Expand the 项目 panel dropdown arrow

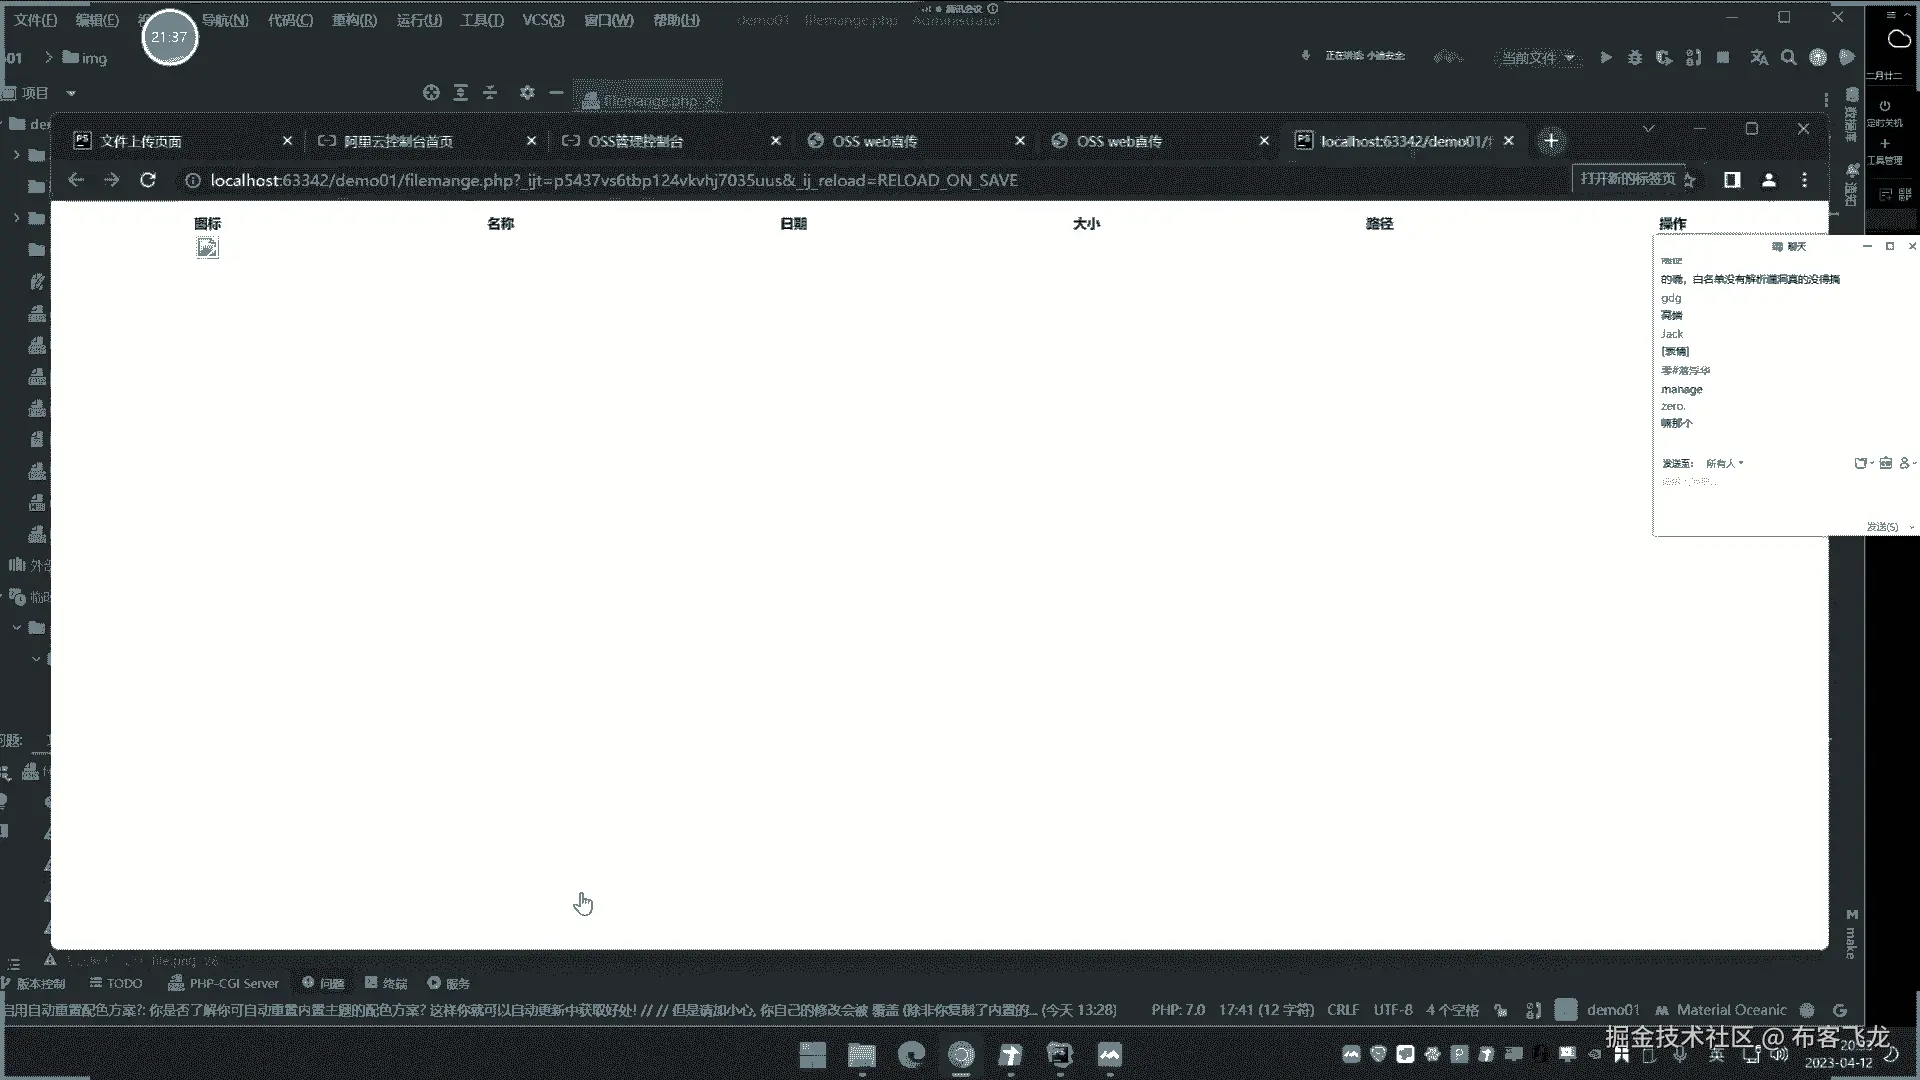[x=71, y=93]
